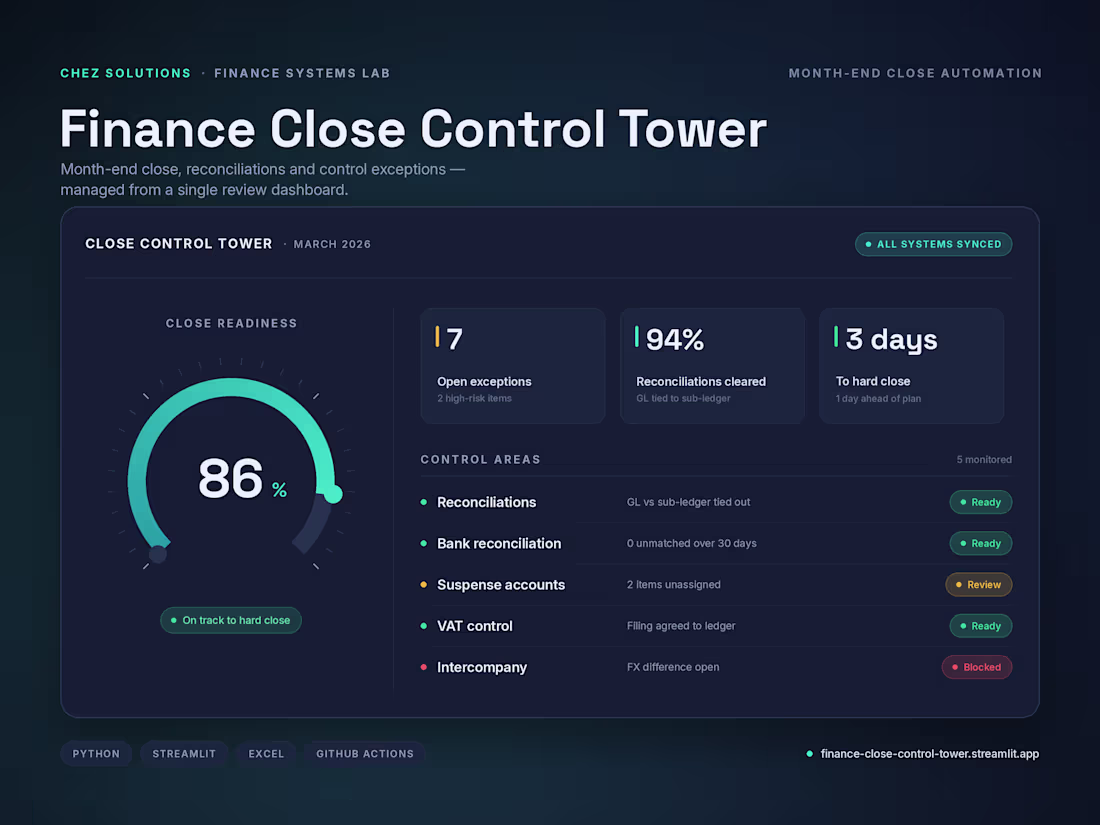The height and width of the screenshot is (825, 1100).
Task: Open the 7 Open exceptions card
Action: point(513,365)
